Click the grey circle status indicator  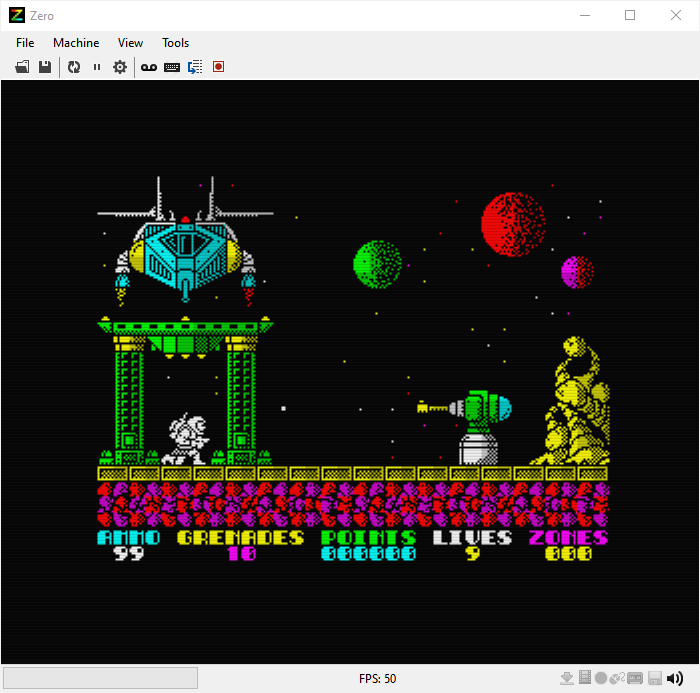[601, 678]
